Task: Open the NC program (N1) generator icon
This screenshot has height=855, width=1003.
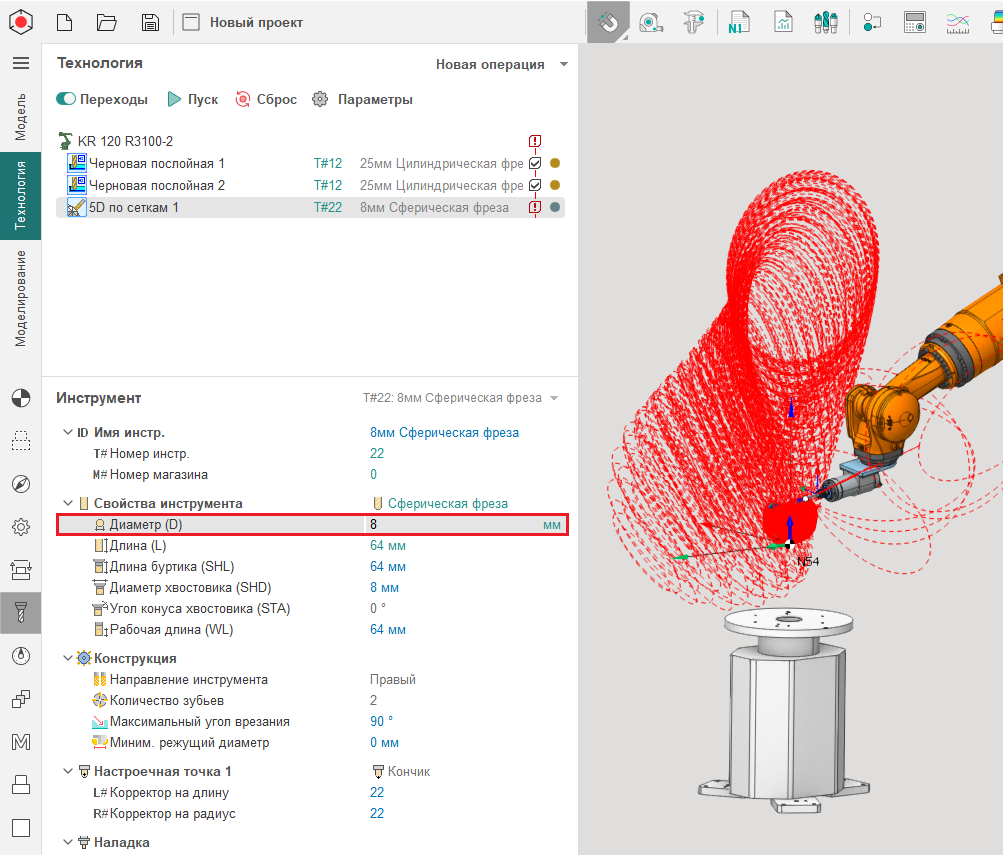Action: [739, 22]
